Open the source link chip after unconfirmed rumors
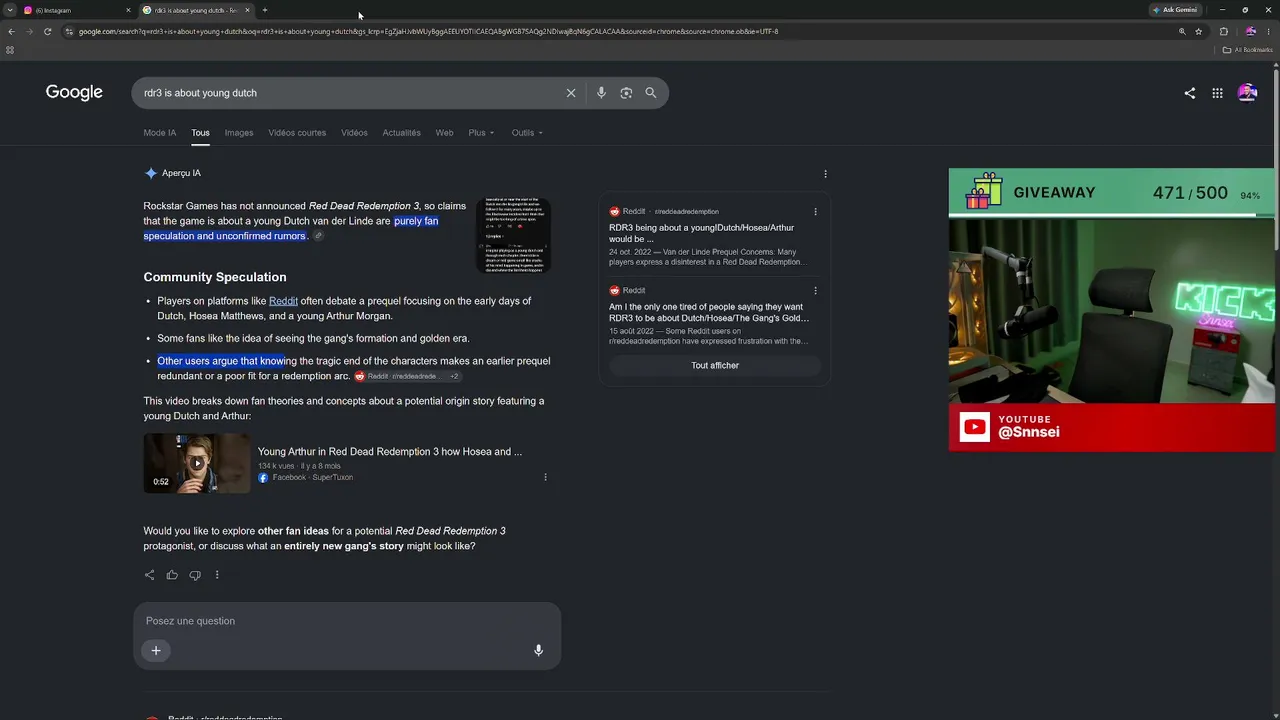 tap(318, 236)
